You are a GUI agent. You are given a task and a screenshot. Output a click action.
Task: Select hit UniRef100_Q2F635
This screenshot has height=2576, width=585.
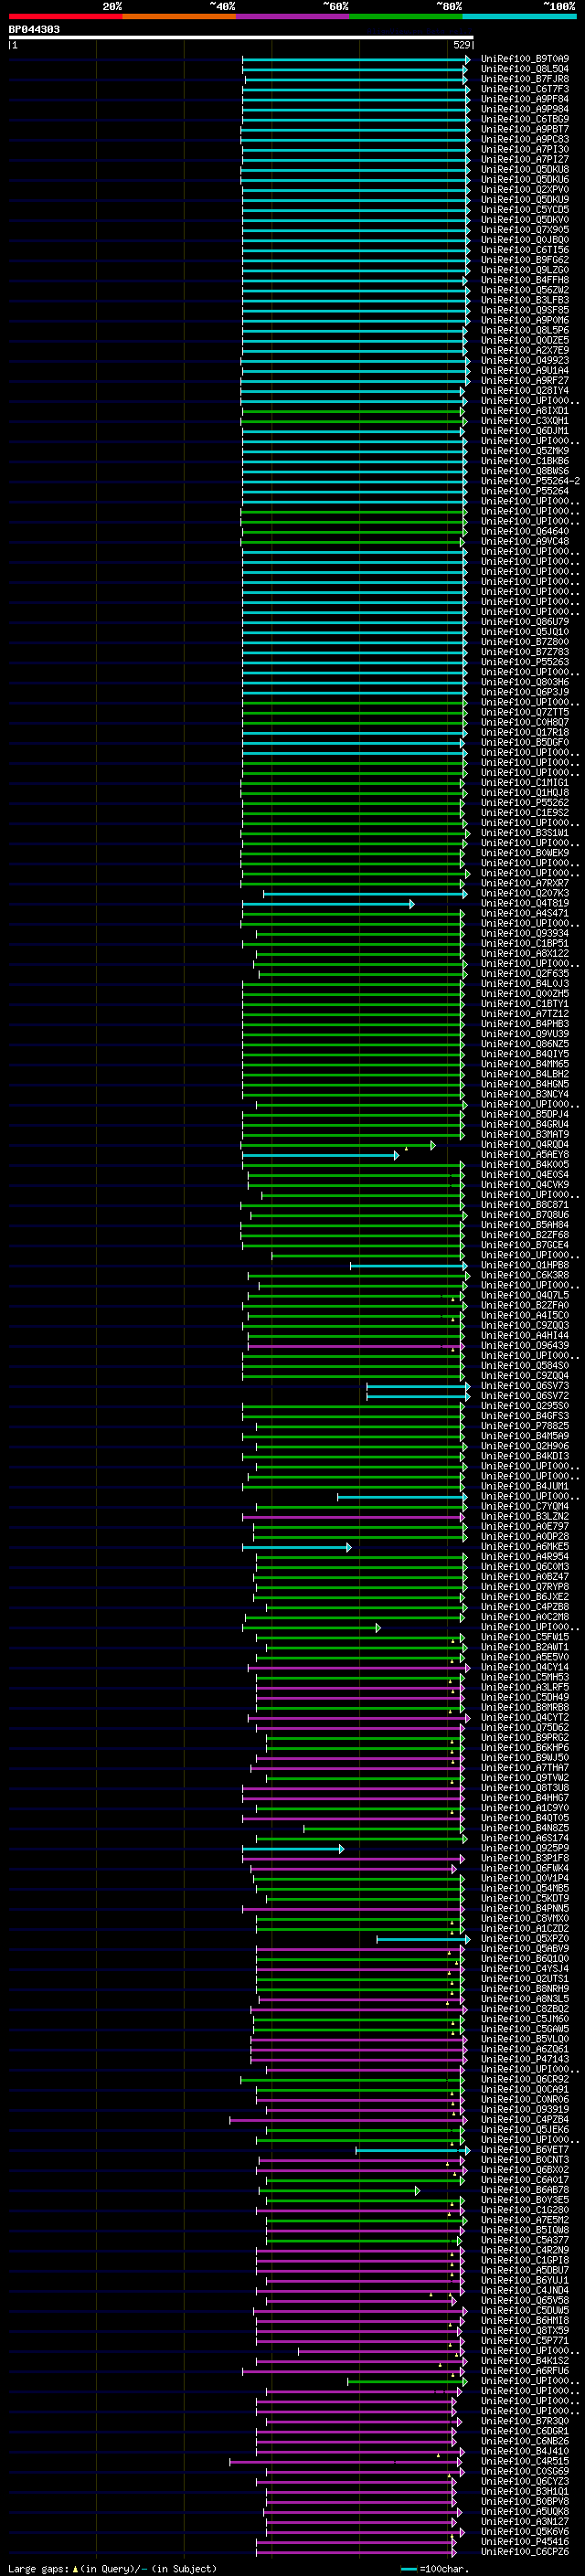(525, 973)
